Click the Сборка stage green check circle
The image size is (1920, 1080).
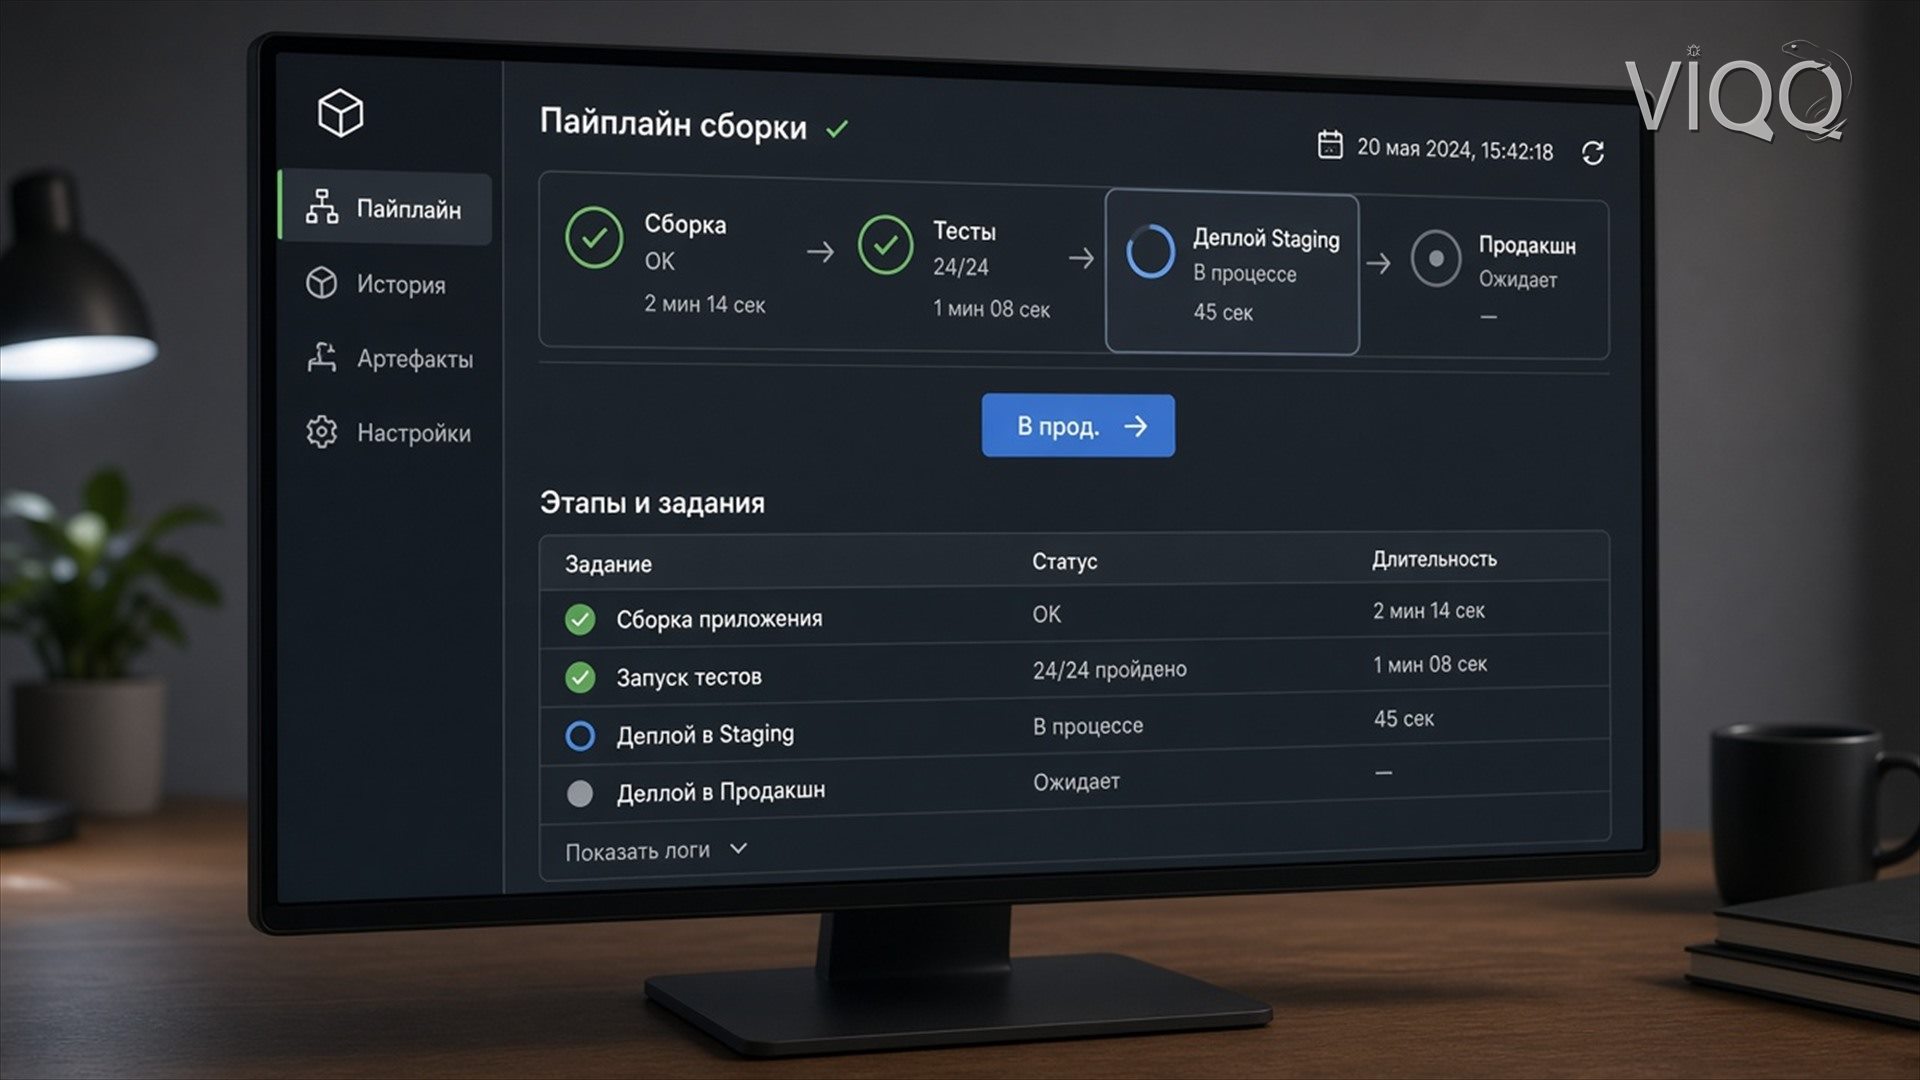(x=594, y=238)
